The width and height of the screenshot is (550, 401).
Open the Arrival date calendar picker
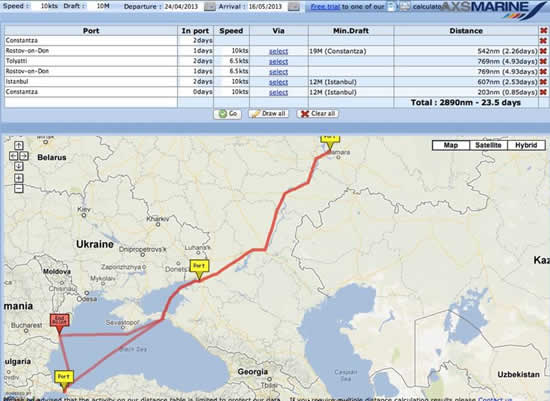click(294, 7)
